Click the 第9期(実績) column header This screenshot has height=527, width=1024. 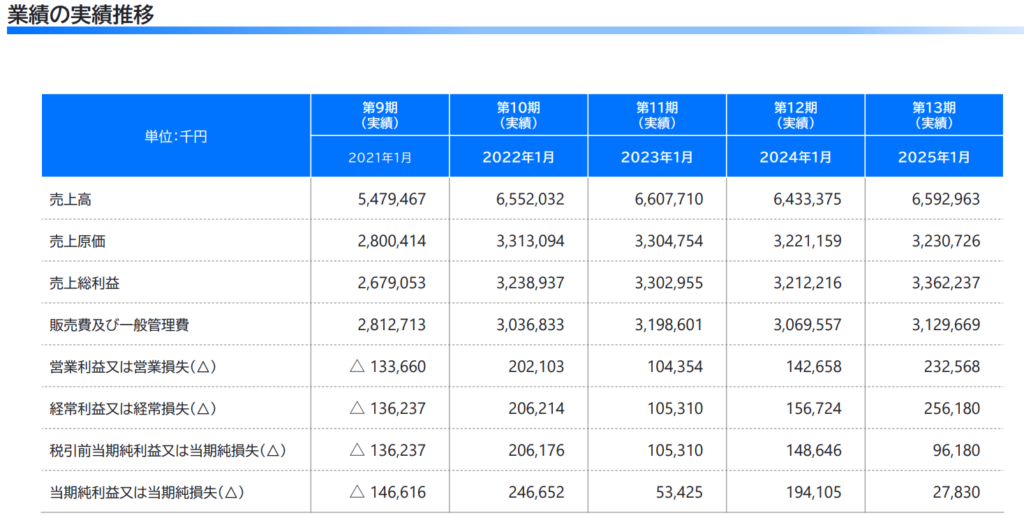click(x=380, y=115)
